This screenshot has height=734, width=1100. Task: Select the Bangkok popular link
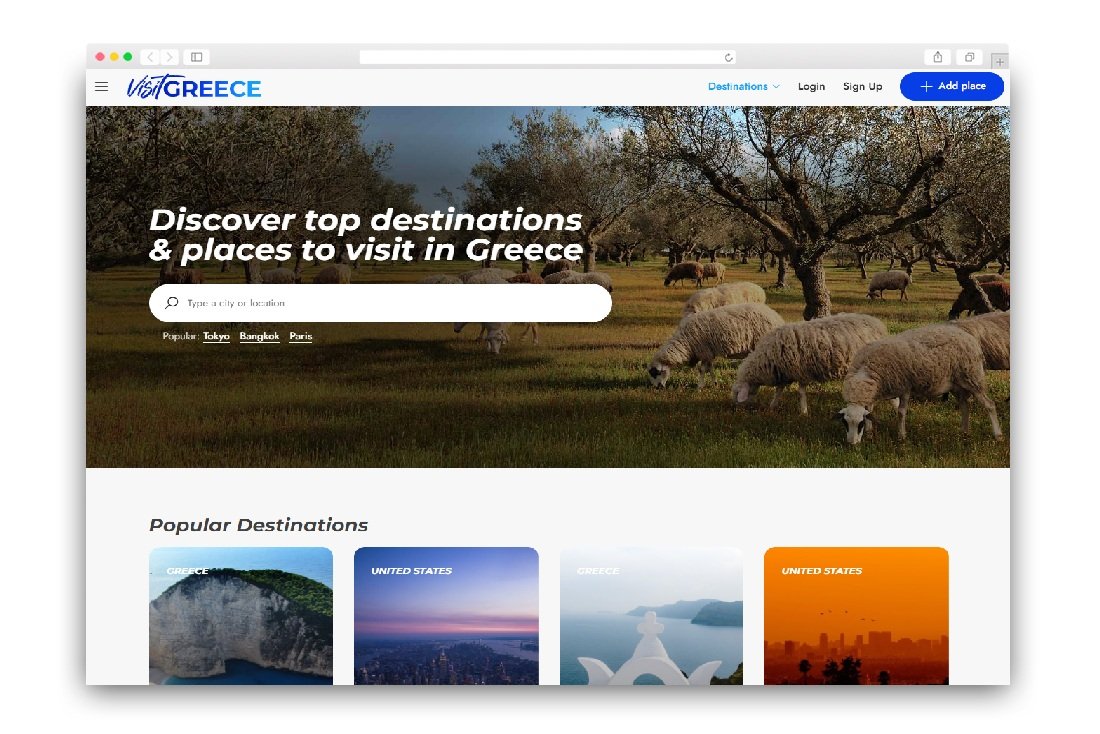pyautogui.click(x=259, y=336)
